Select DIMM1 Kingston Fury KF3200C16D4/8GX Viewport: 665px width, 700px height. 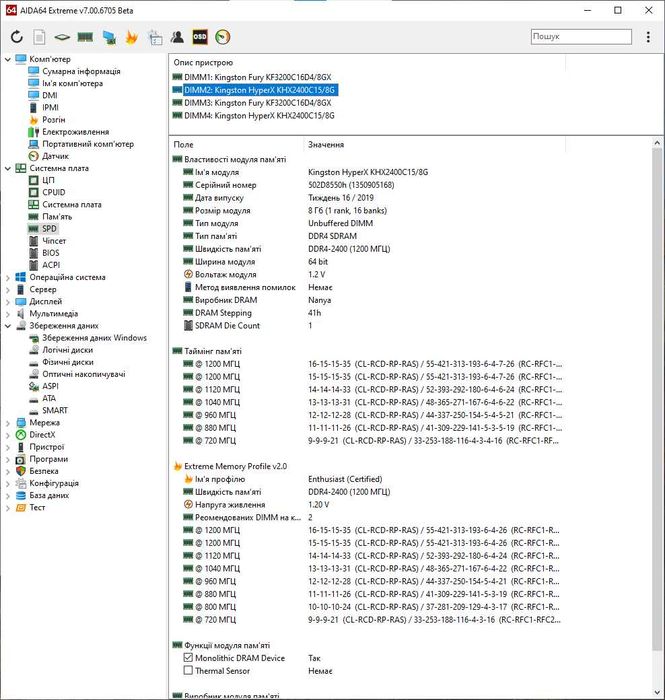click(x=258, y=77)
